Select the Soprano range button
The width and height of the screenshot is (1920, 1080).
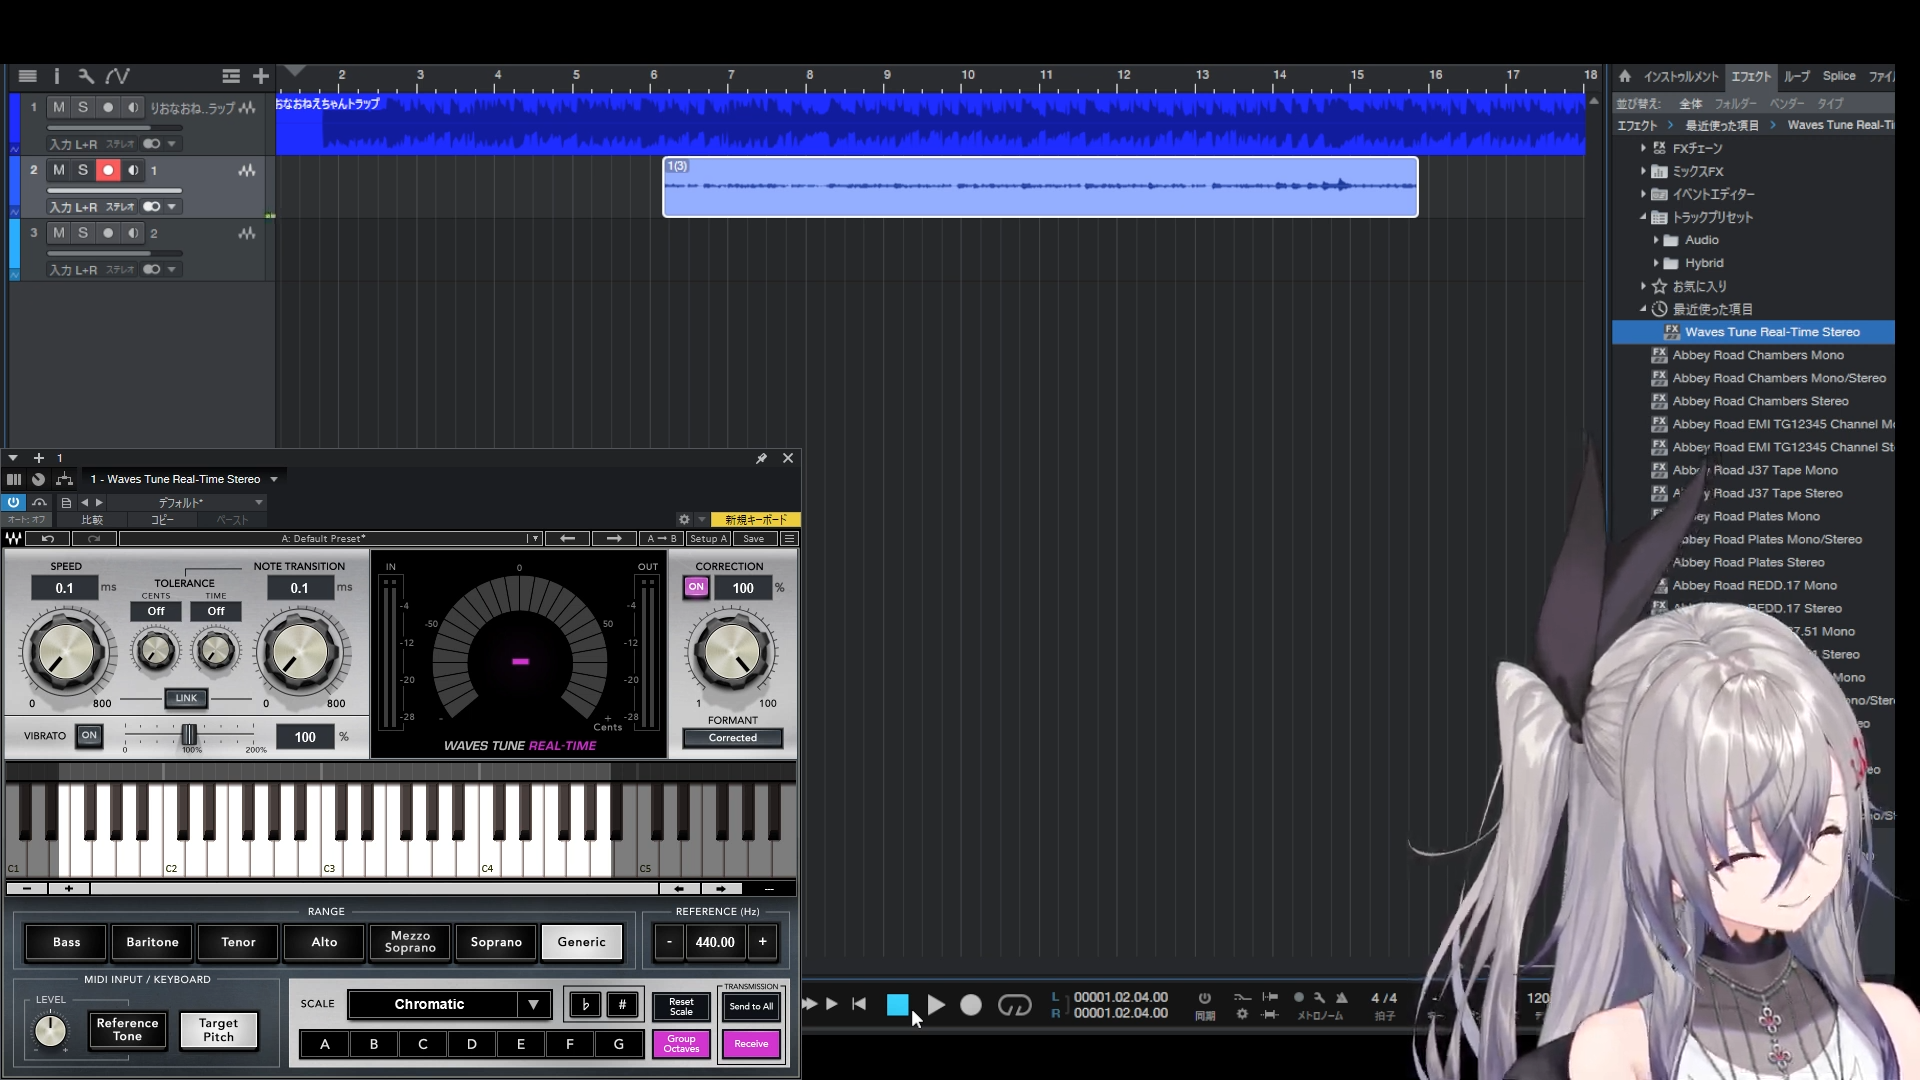tap(496, 942)
